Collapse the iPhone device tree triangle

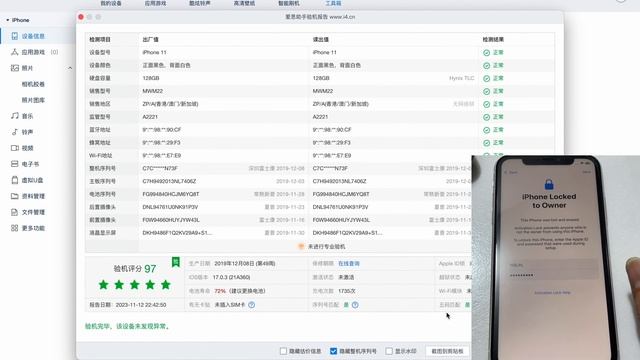[7, 20]
